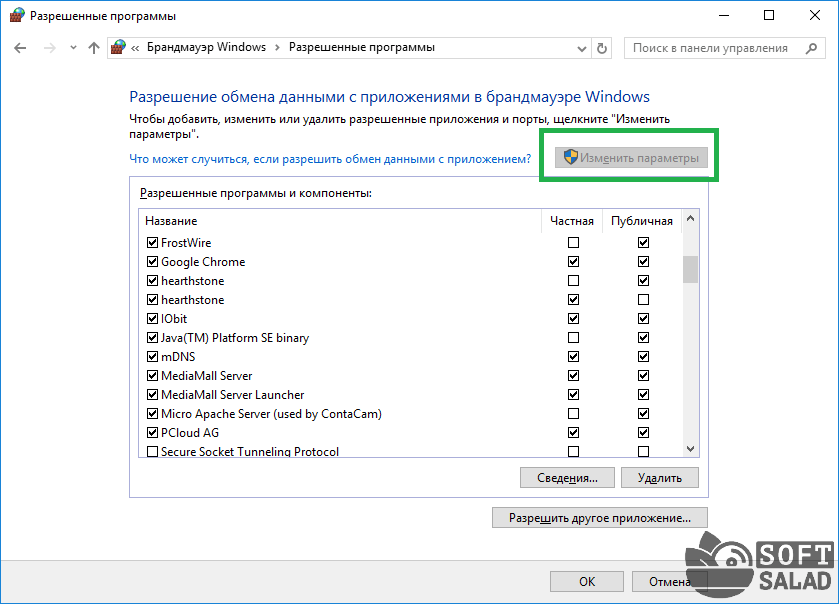Viewport: 839px width, 604px height.
Task: Refresh the page with the reload icon
Action: pos(602,49)
